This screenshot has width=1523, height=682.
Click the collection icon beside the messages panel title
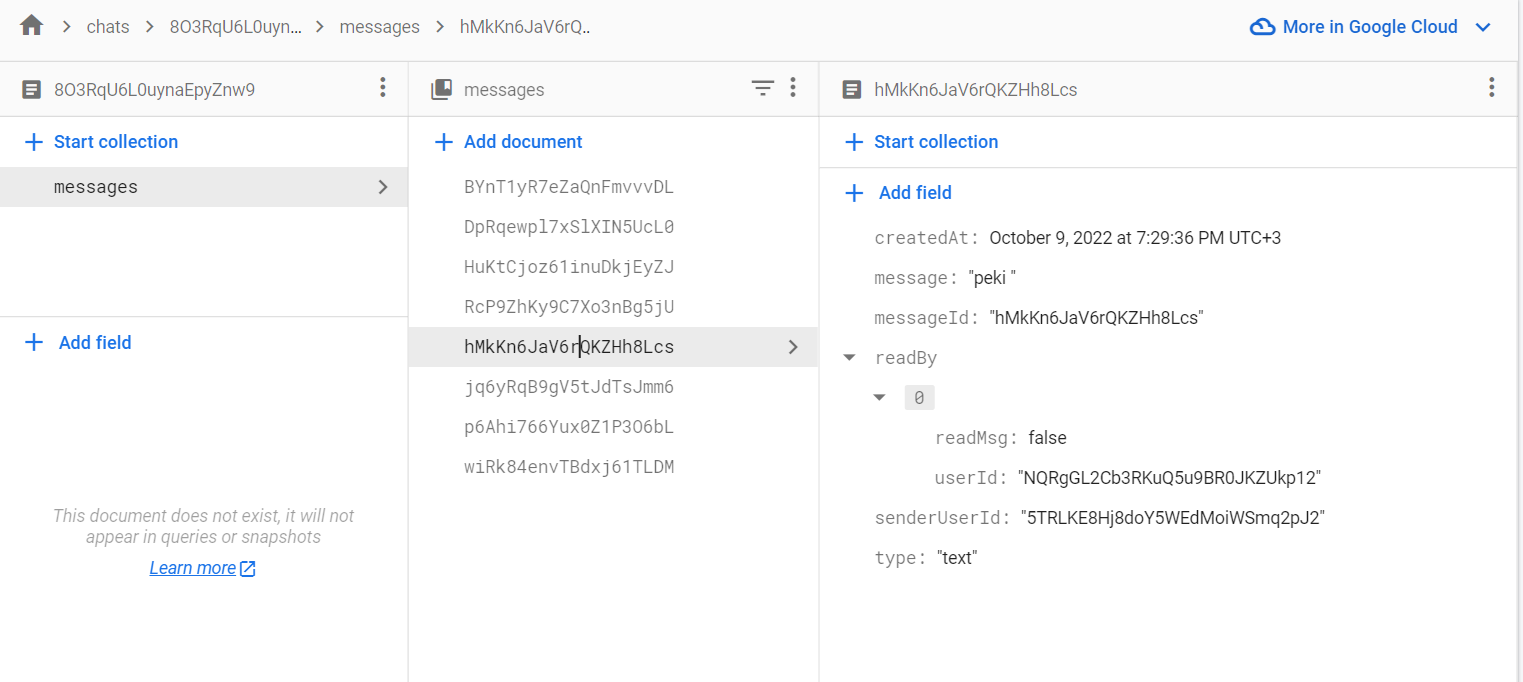pos(440,89)
